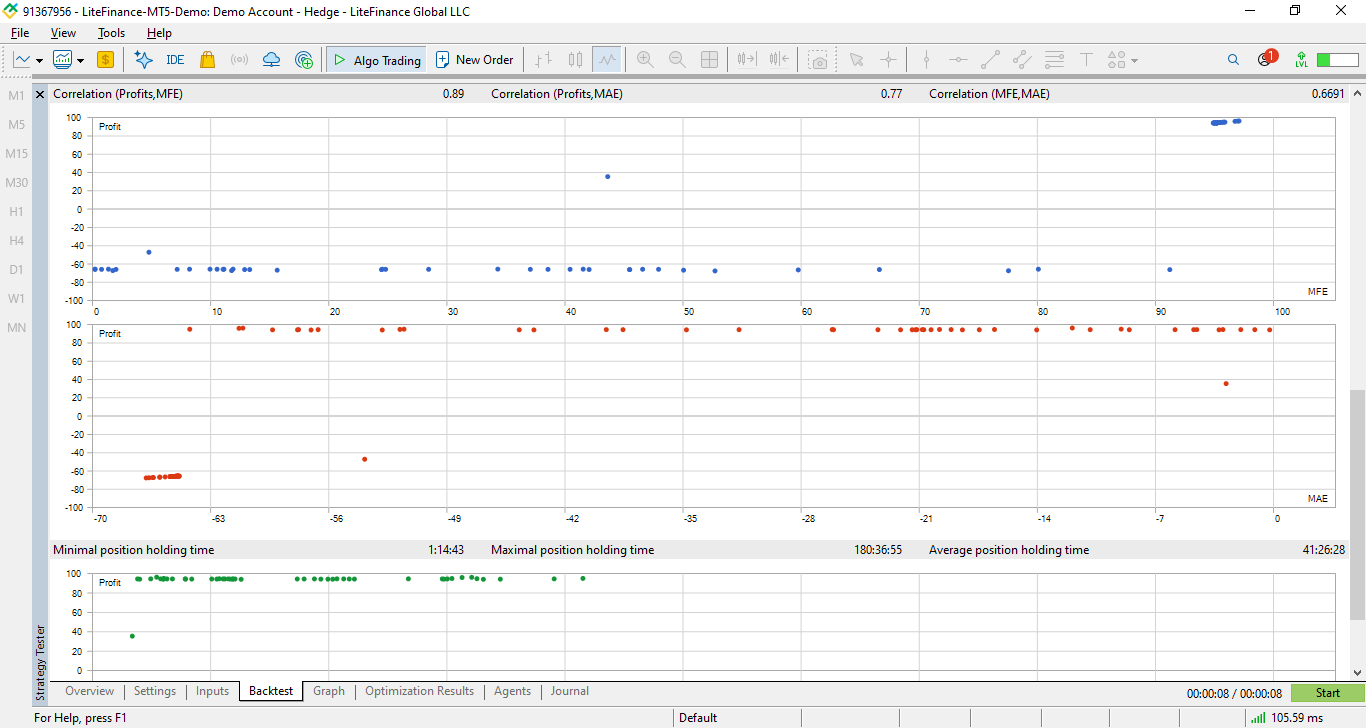Click the gold dollar sign icon
1366x728 pixels.
105,60
